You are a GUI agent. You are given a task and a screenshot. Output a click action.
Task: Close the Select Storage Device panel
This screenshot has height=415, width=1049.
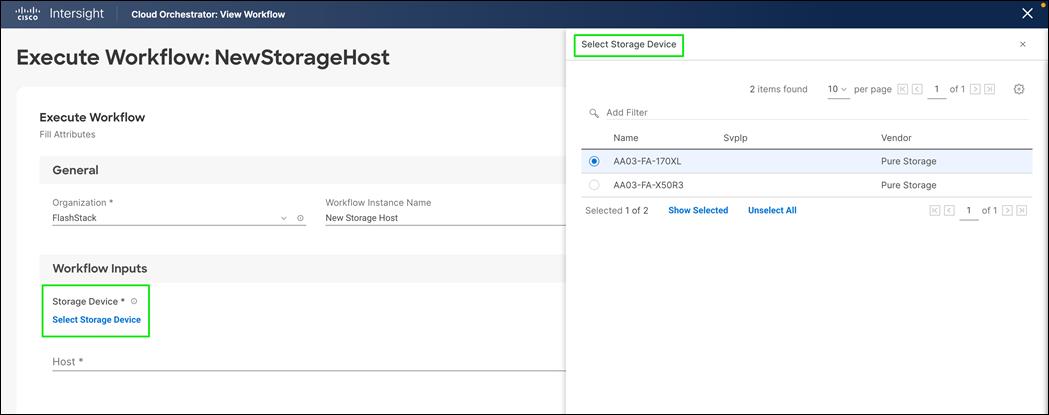pyautogui.click(x=1022, y=45)
